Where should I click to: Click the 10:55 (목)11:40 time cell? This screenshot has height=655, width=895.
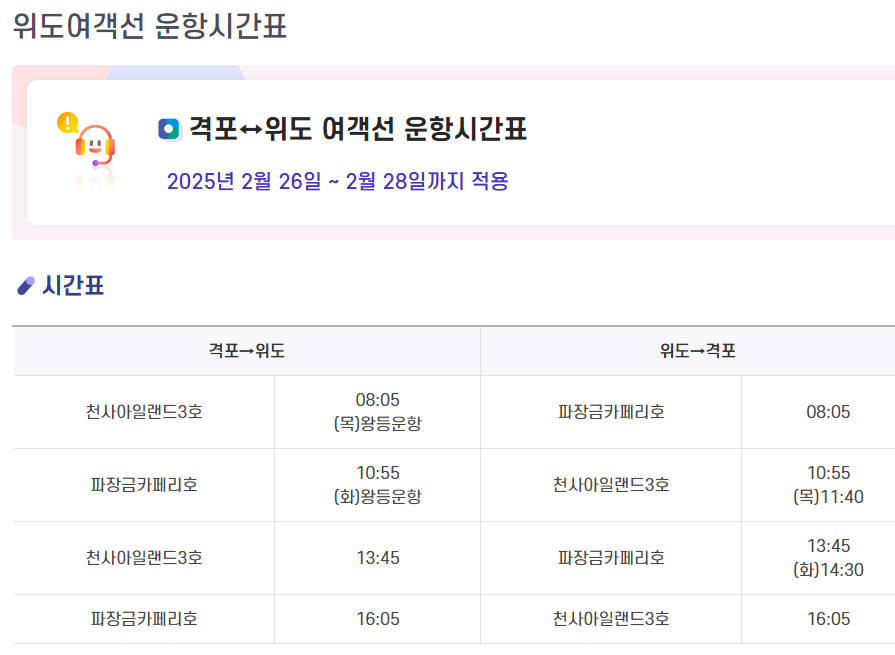pyautogui.click(x=828, y=485)
